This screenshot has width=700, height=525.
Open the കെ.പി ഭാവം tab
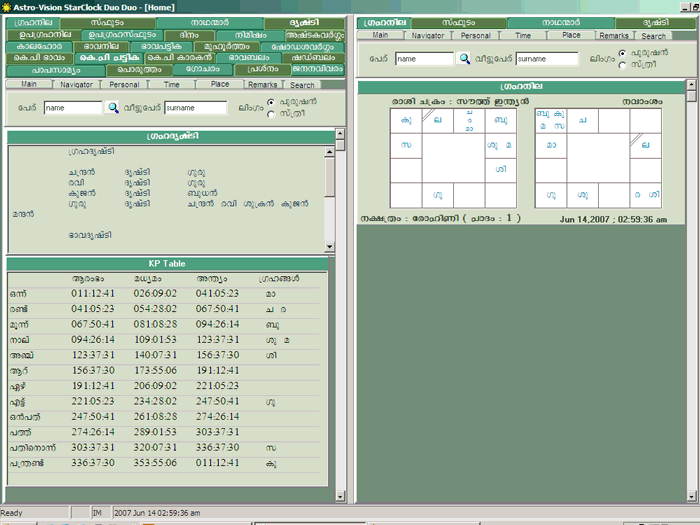tap(39, 58)
